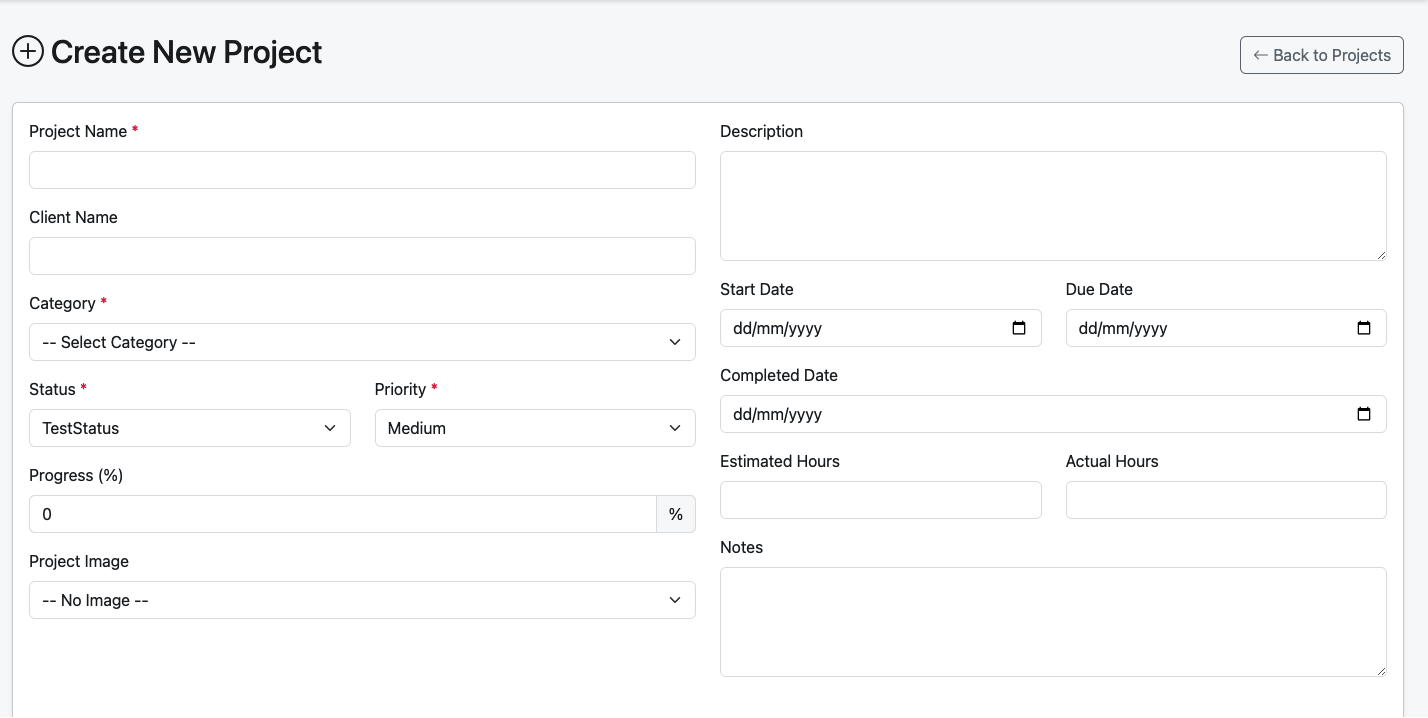Open the Project Image dropdown

click(x=362, y=600)
